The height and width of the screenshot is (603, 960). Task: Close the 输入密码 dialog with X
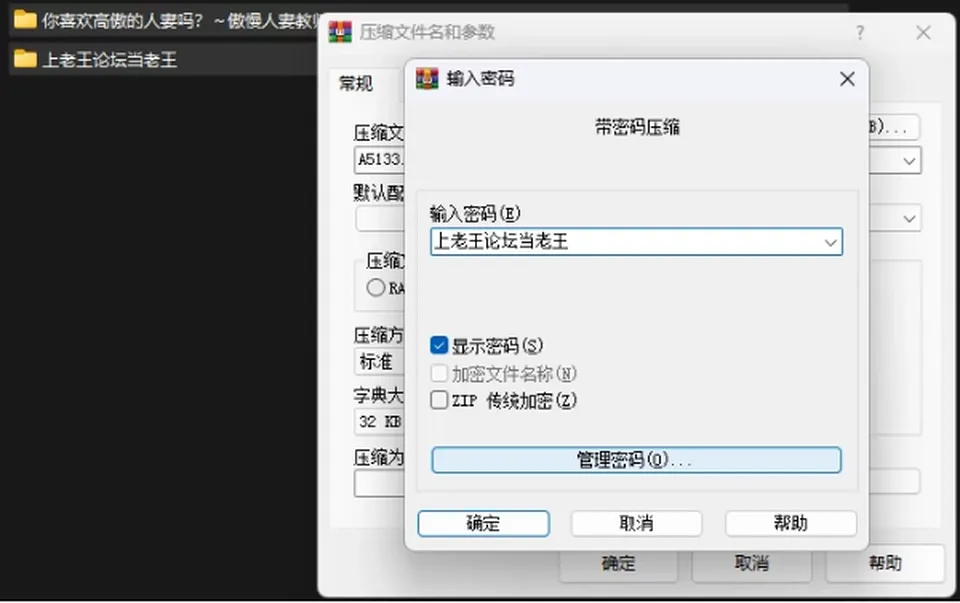point(847,79)
